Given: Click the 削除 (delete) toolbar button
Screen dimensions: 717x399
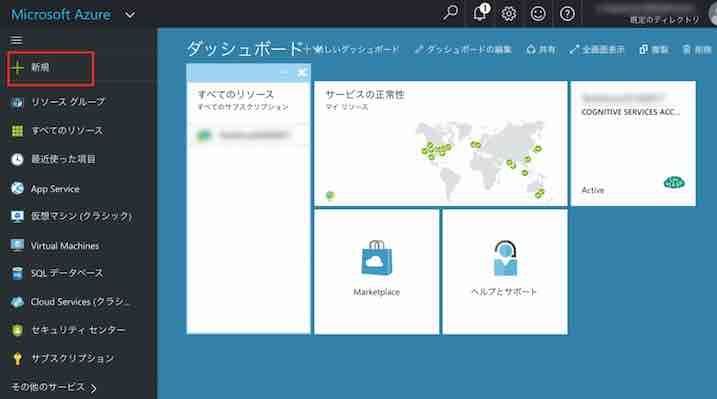Looking at the screenshot, I should point(697,49).
